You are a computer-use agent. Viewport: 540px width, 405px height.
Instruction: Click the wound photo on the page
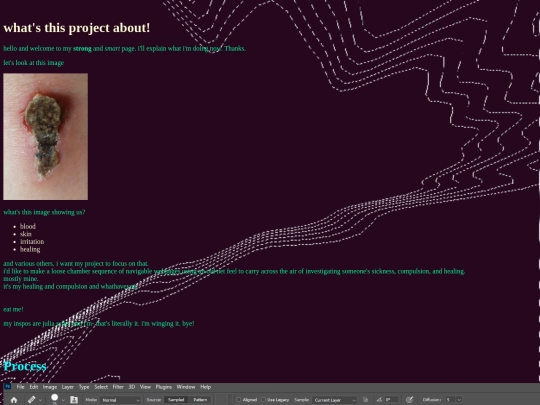coord(45,136)
